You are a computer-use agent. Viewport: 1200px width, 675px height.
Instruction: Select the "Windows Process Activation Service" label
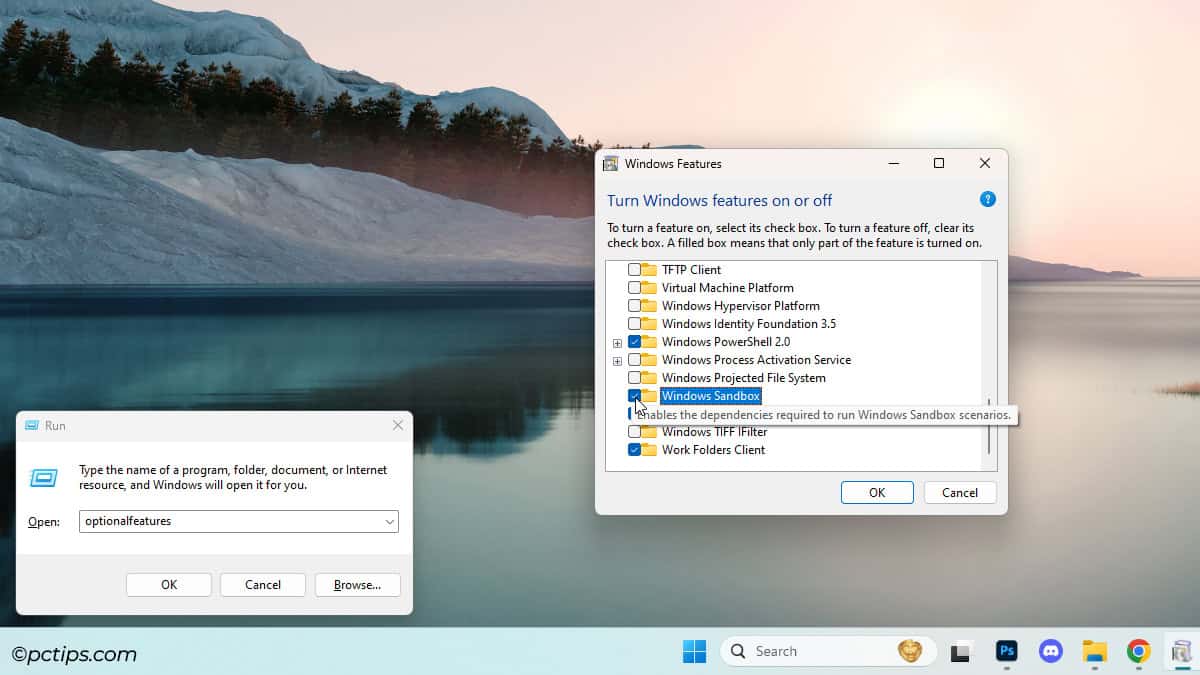click(x=757, y=360)
